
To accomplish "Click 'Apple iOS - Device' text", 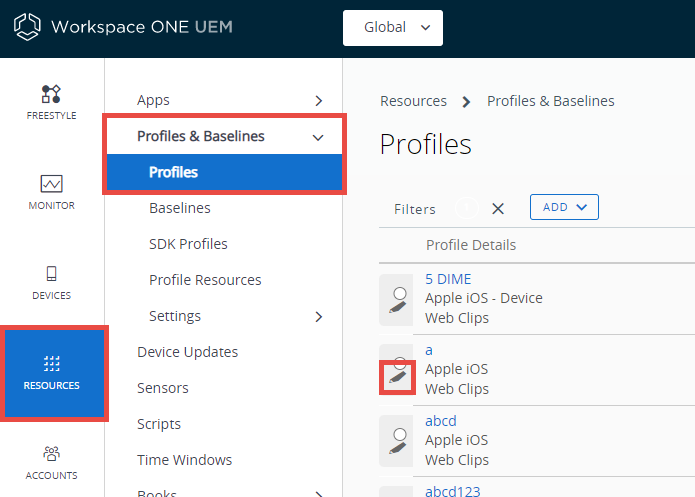I will coord(484,298).
